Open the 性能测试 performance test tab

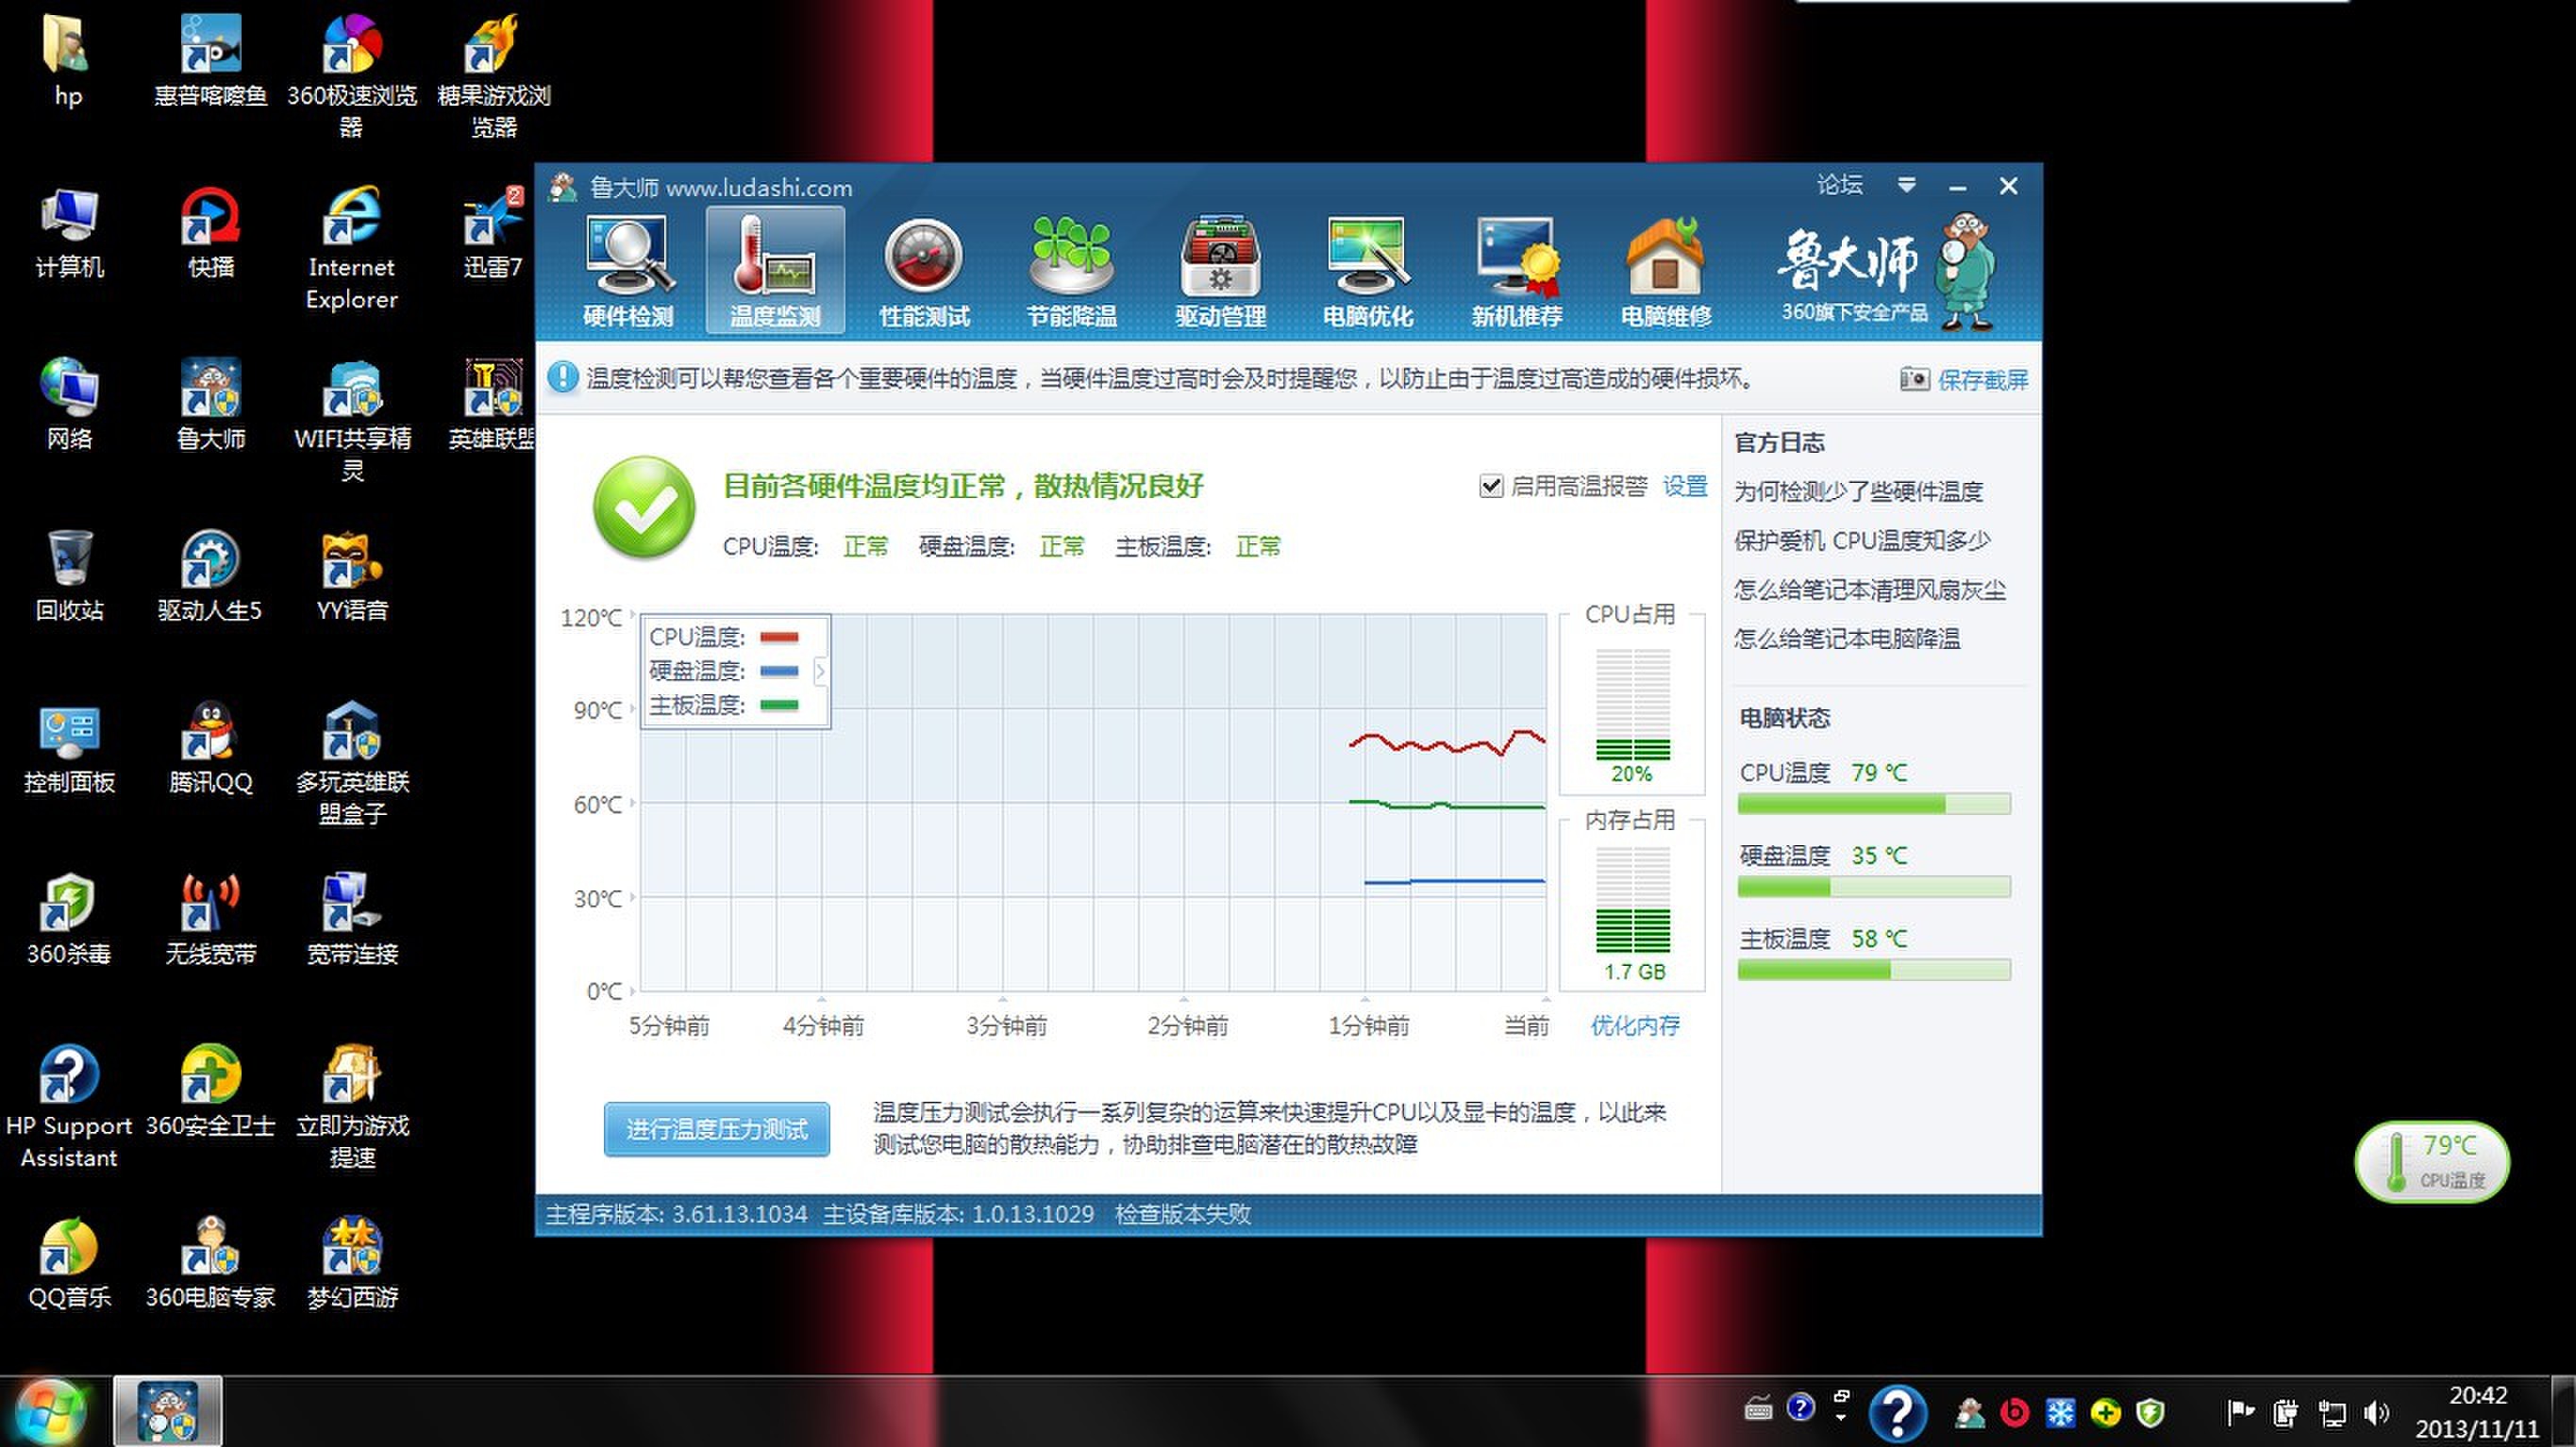tap(923, 271)
